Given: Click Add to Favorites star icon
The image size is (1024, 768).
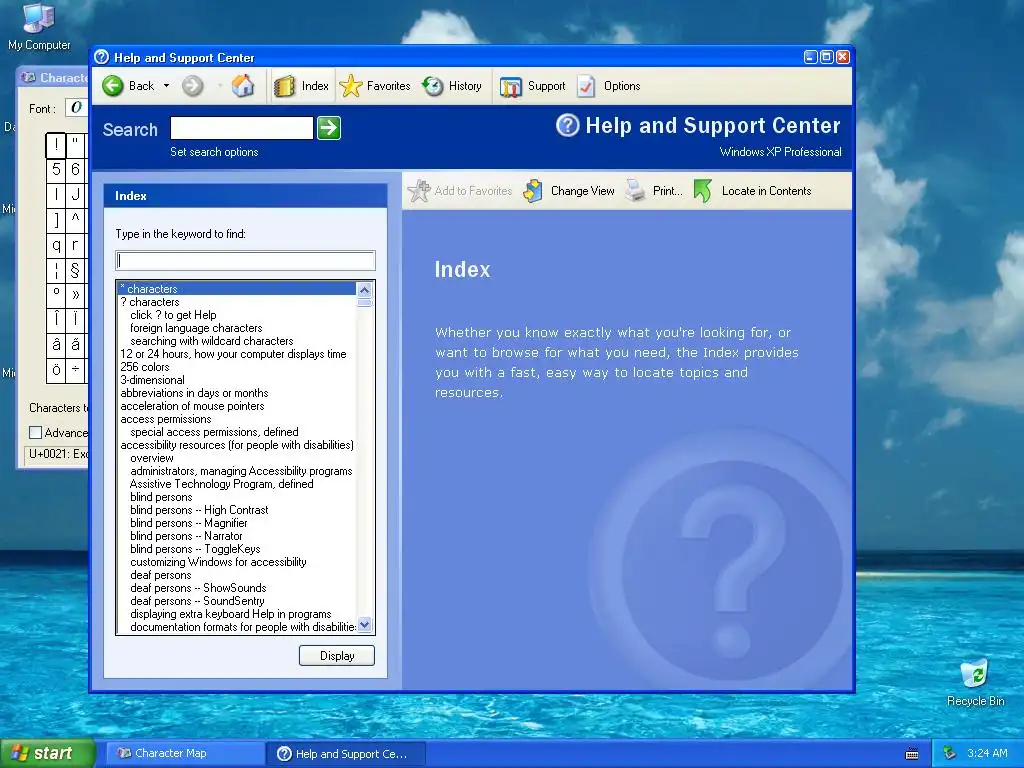Looking at the screenshot, I should [x=419, y=191].
